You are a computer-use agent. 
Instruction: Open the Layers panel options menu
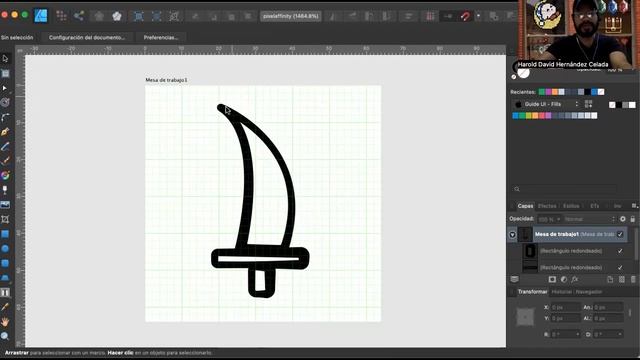634,206
